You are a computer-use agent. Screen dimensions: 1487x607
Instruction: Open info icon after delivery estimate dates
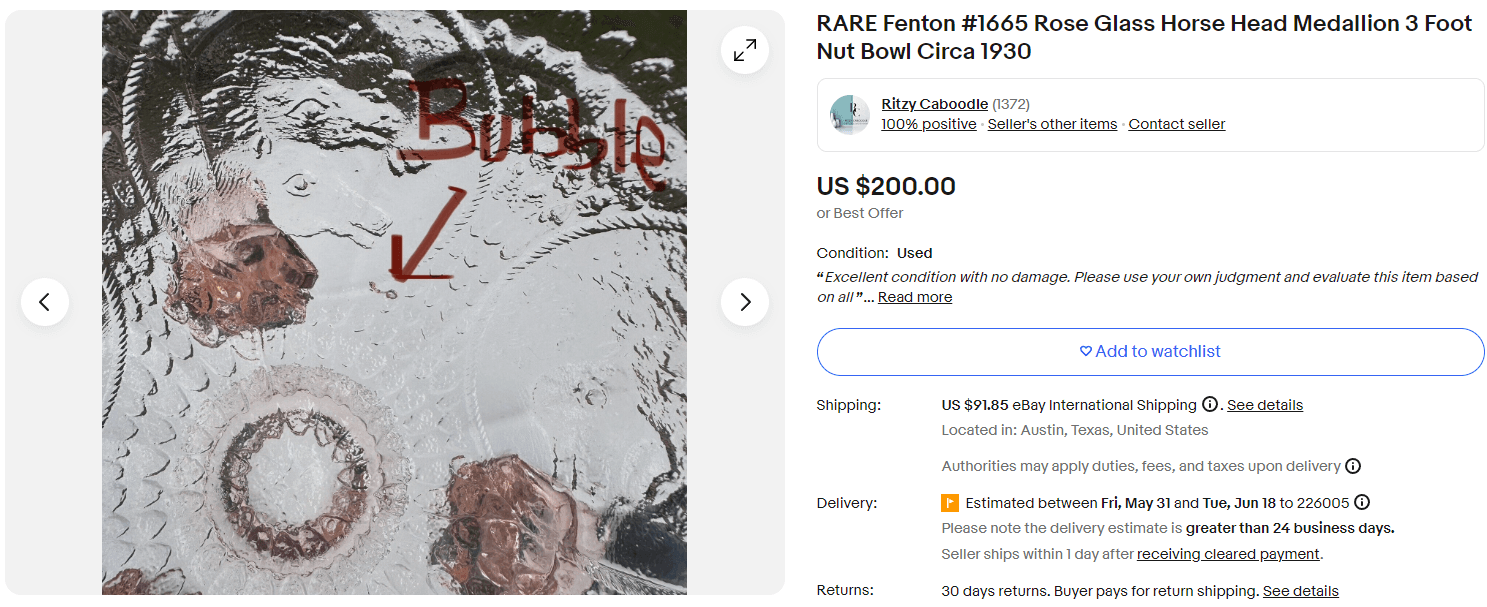pyautogui.click(x=1362, y=503)
